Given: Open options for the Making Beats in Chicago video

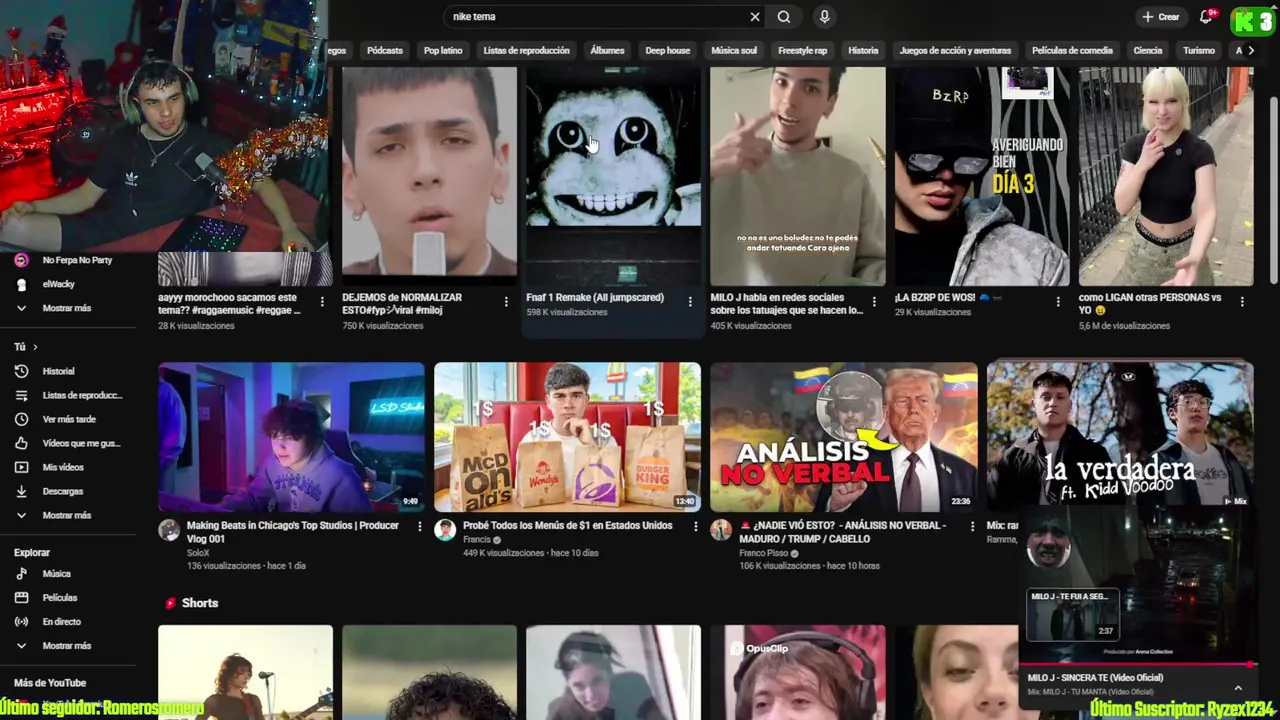Looking at the screenshot, I should pos(420,527).
